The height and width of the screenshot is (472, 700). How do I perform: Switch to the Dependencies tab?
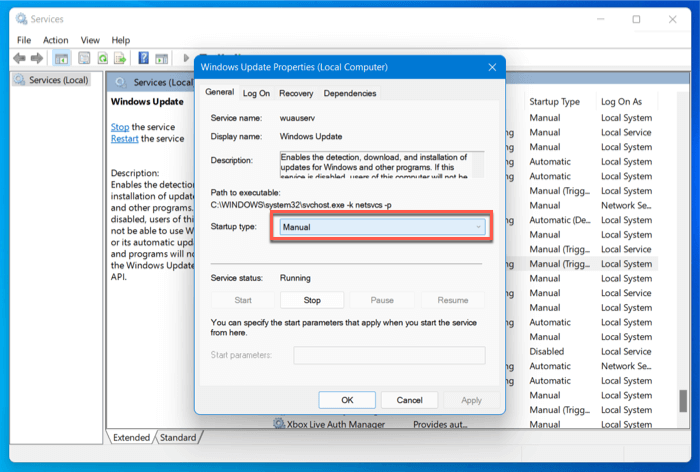coord(350,93)
